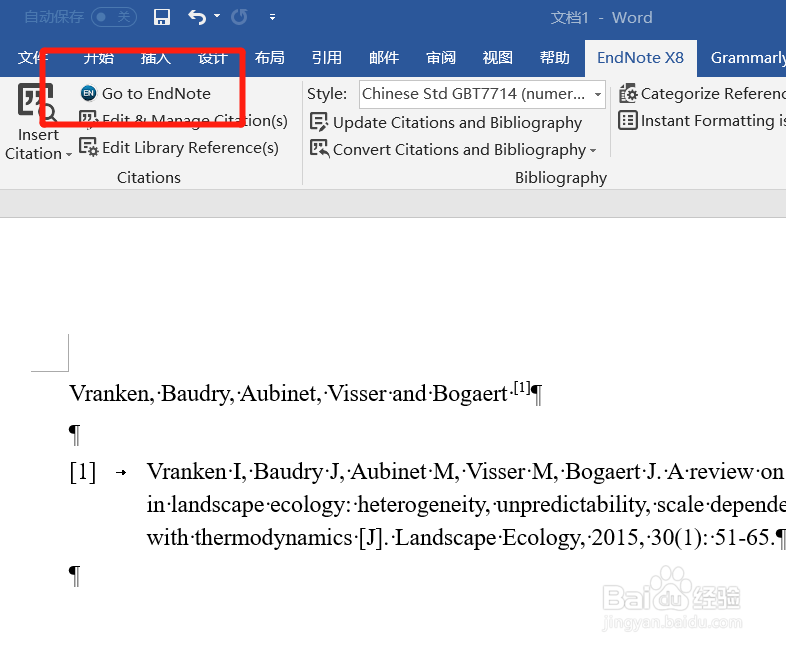Click the Go to EndNote globe icon
The image size is (786, 650).
(x=89, y=93)
